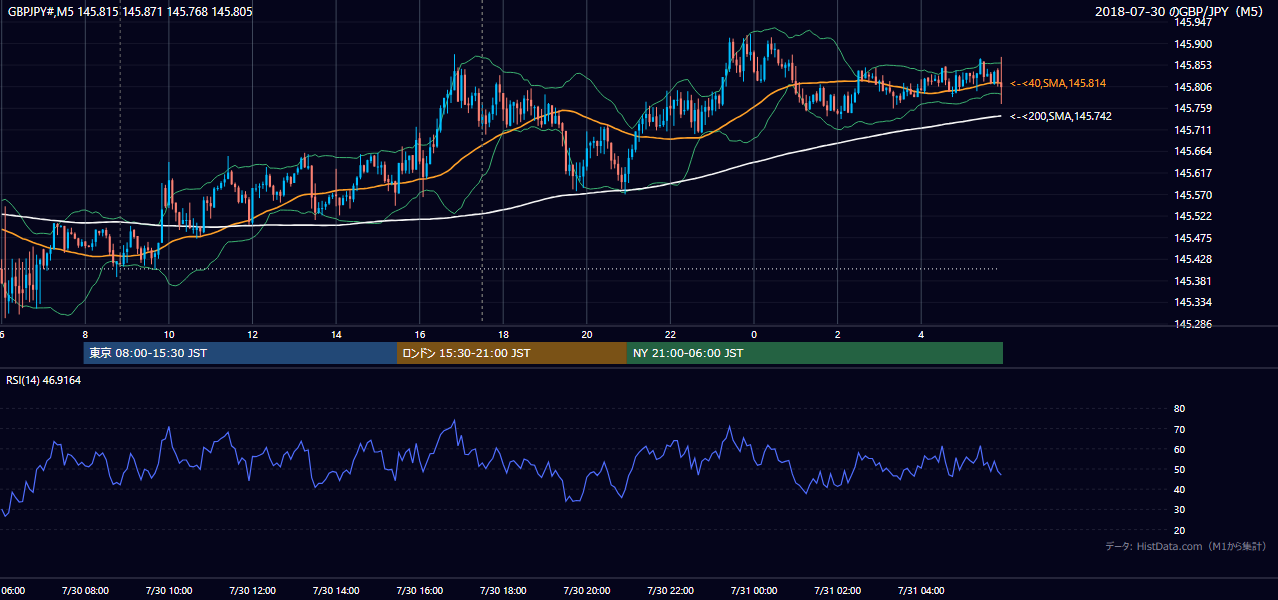
Task: Click the HistData.com data source credit
Action: [1186, 546]
